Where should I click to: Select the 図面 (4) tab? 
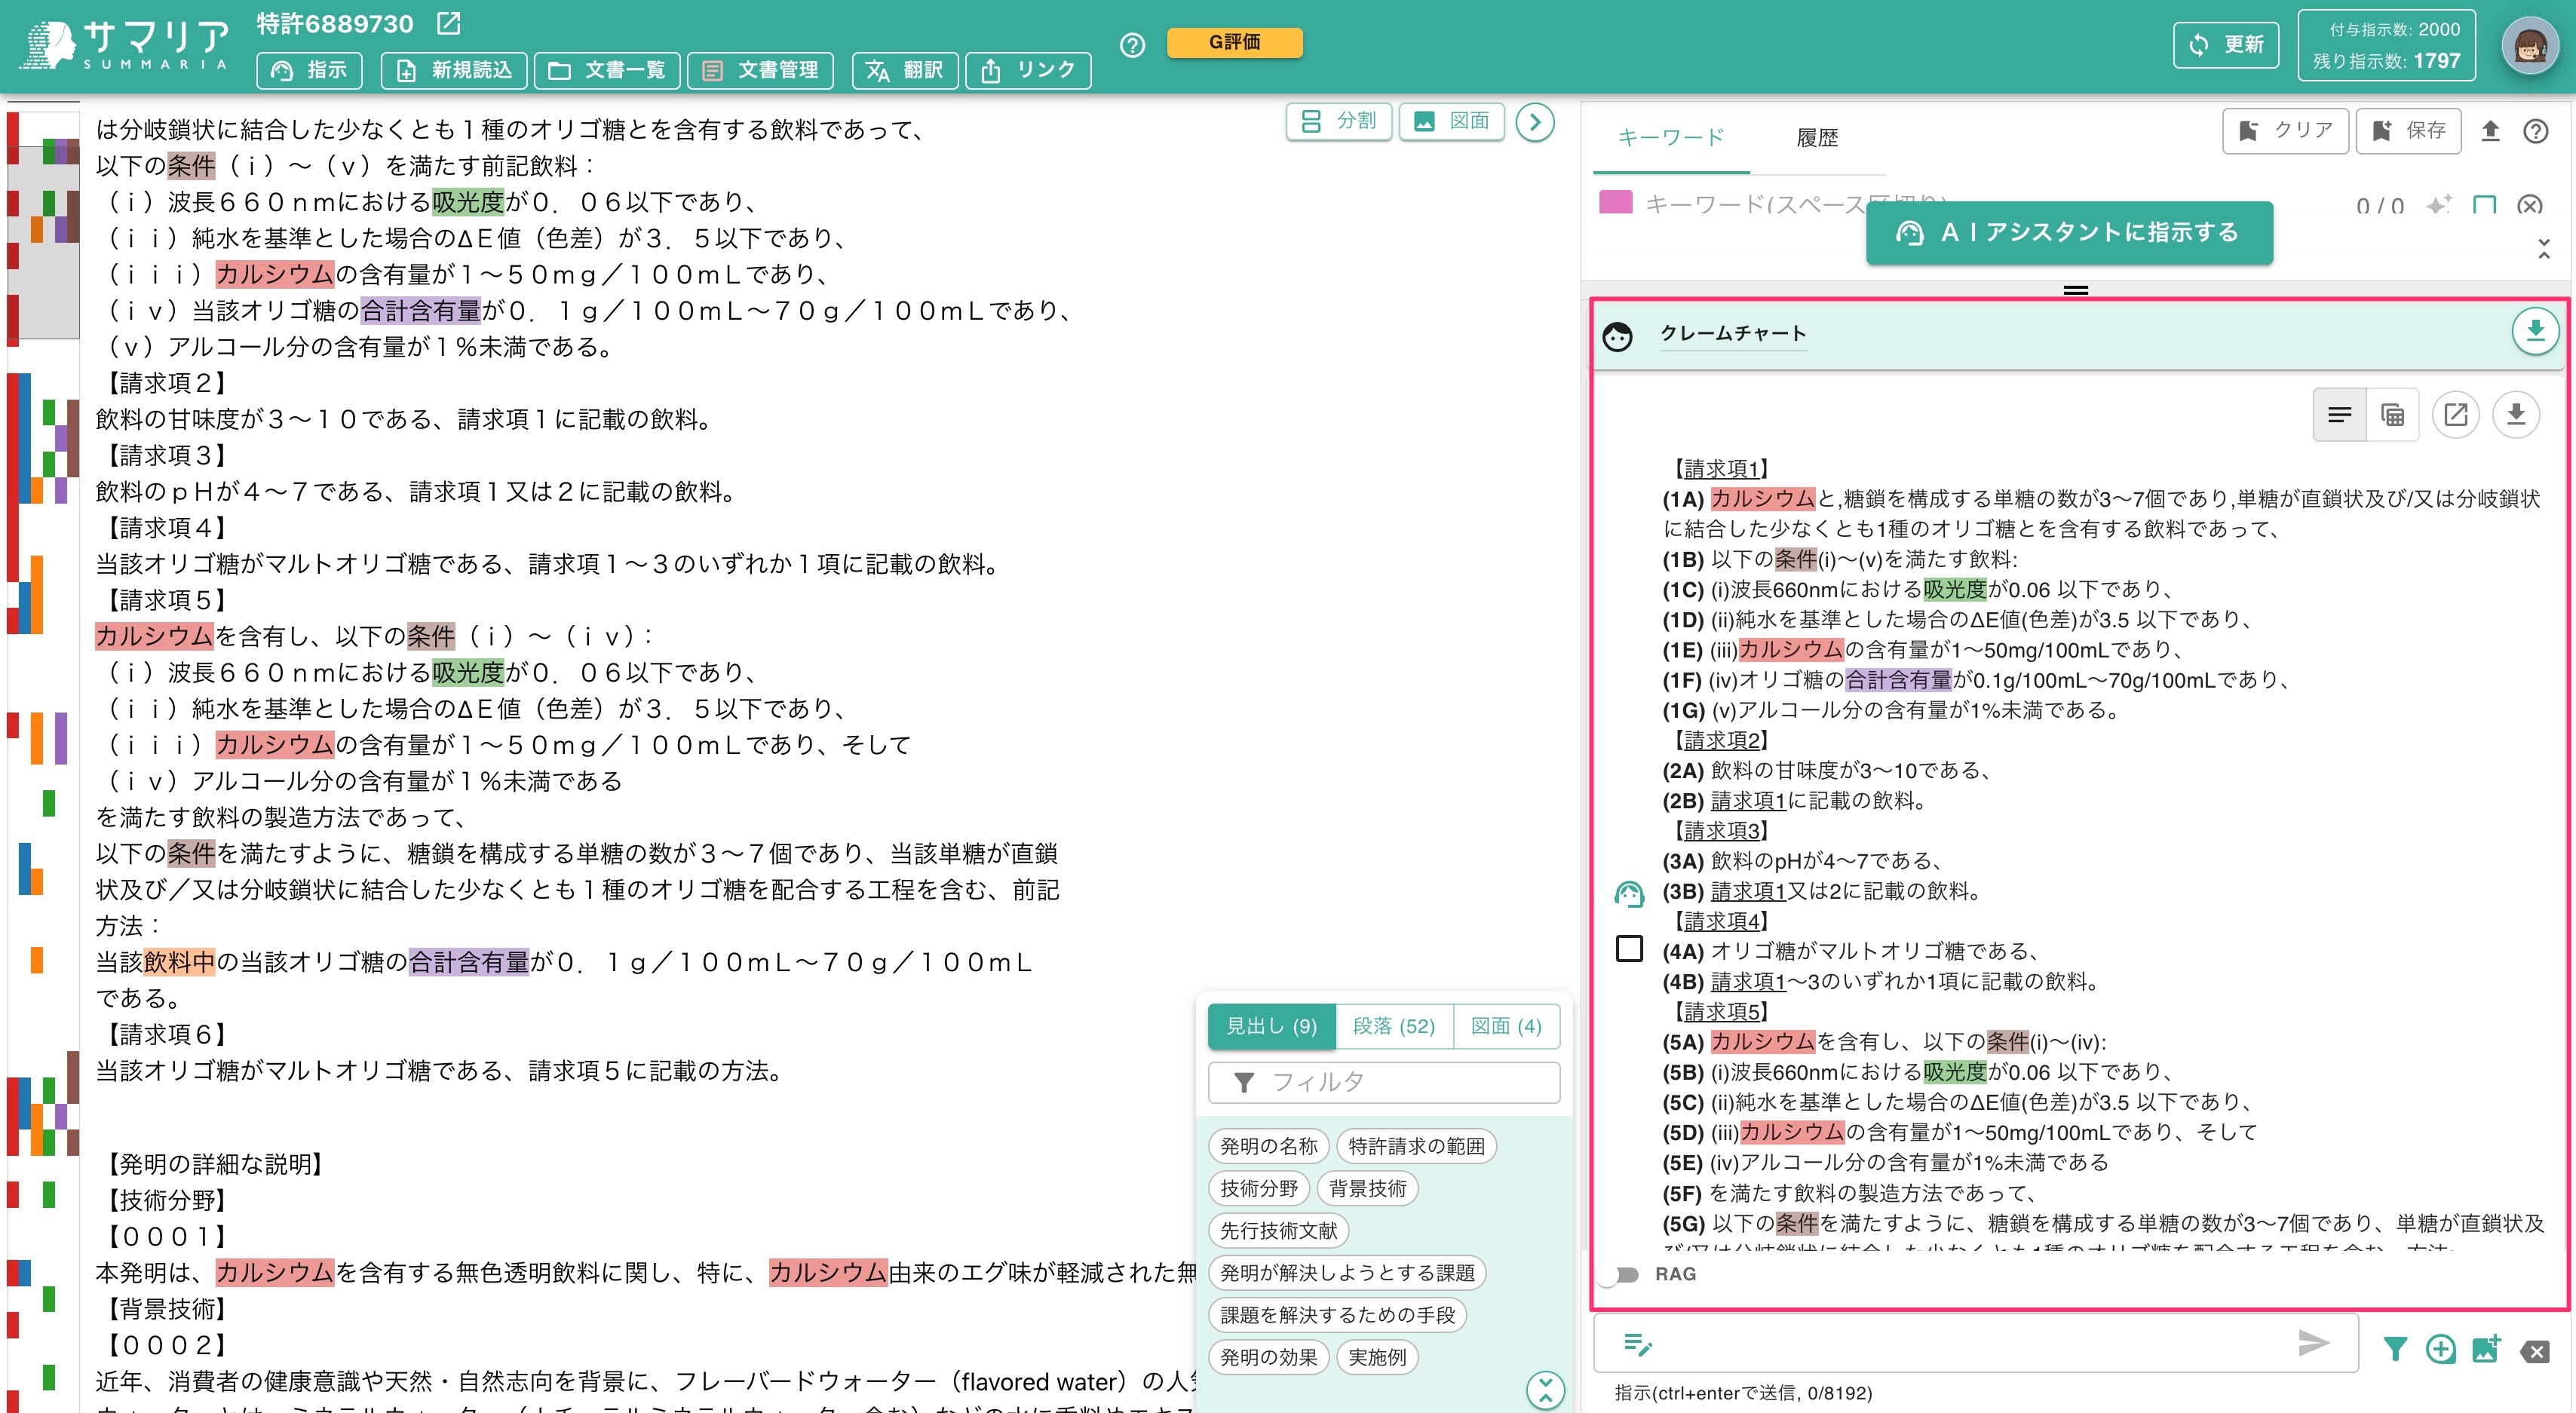point(1506,1026)
